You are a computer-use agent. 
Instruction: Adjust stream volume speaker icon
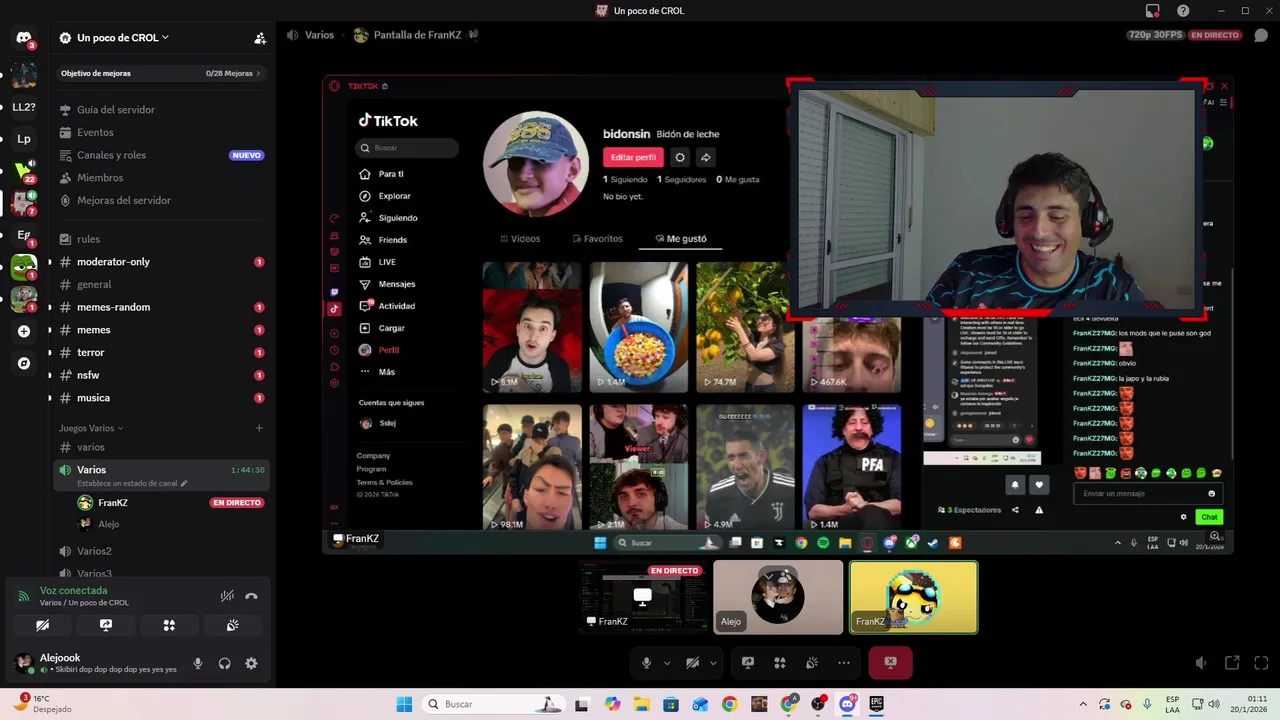(1201, 663)
